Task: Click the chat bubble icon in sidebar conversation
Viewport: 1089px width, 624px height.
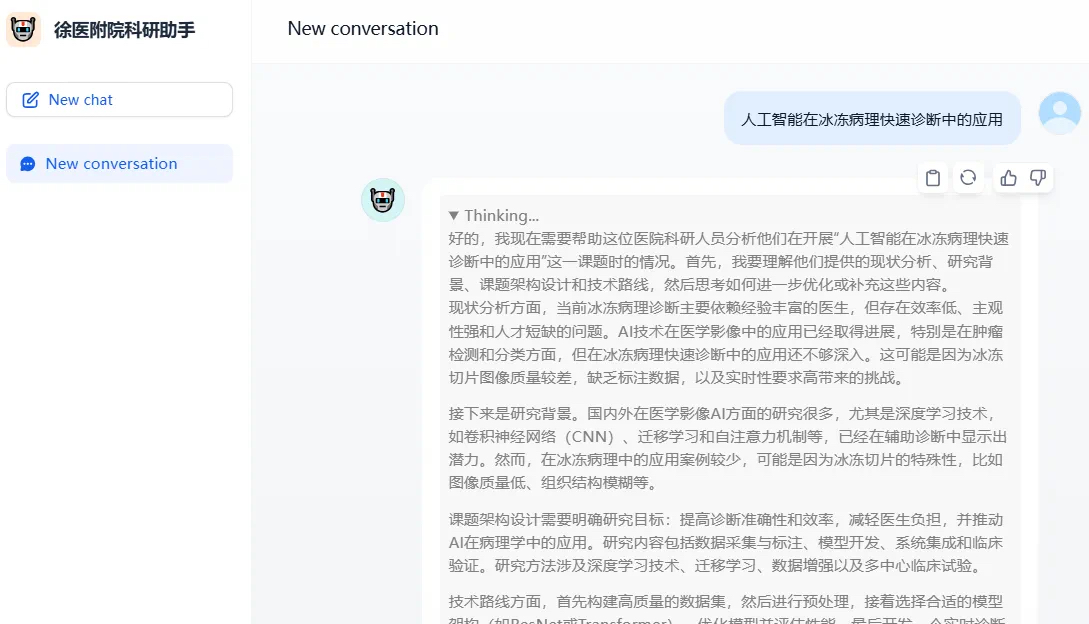Action: click(x=28, y=164)
